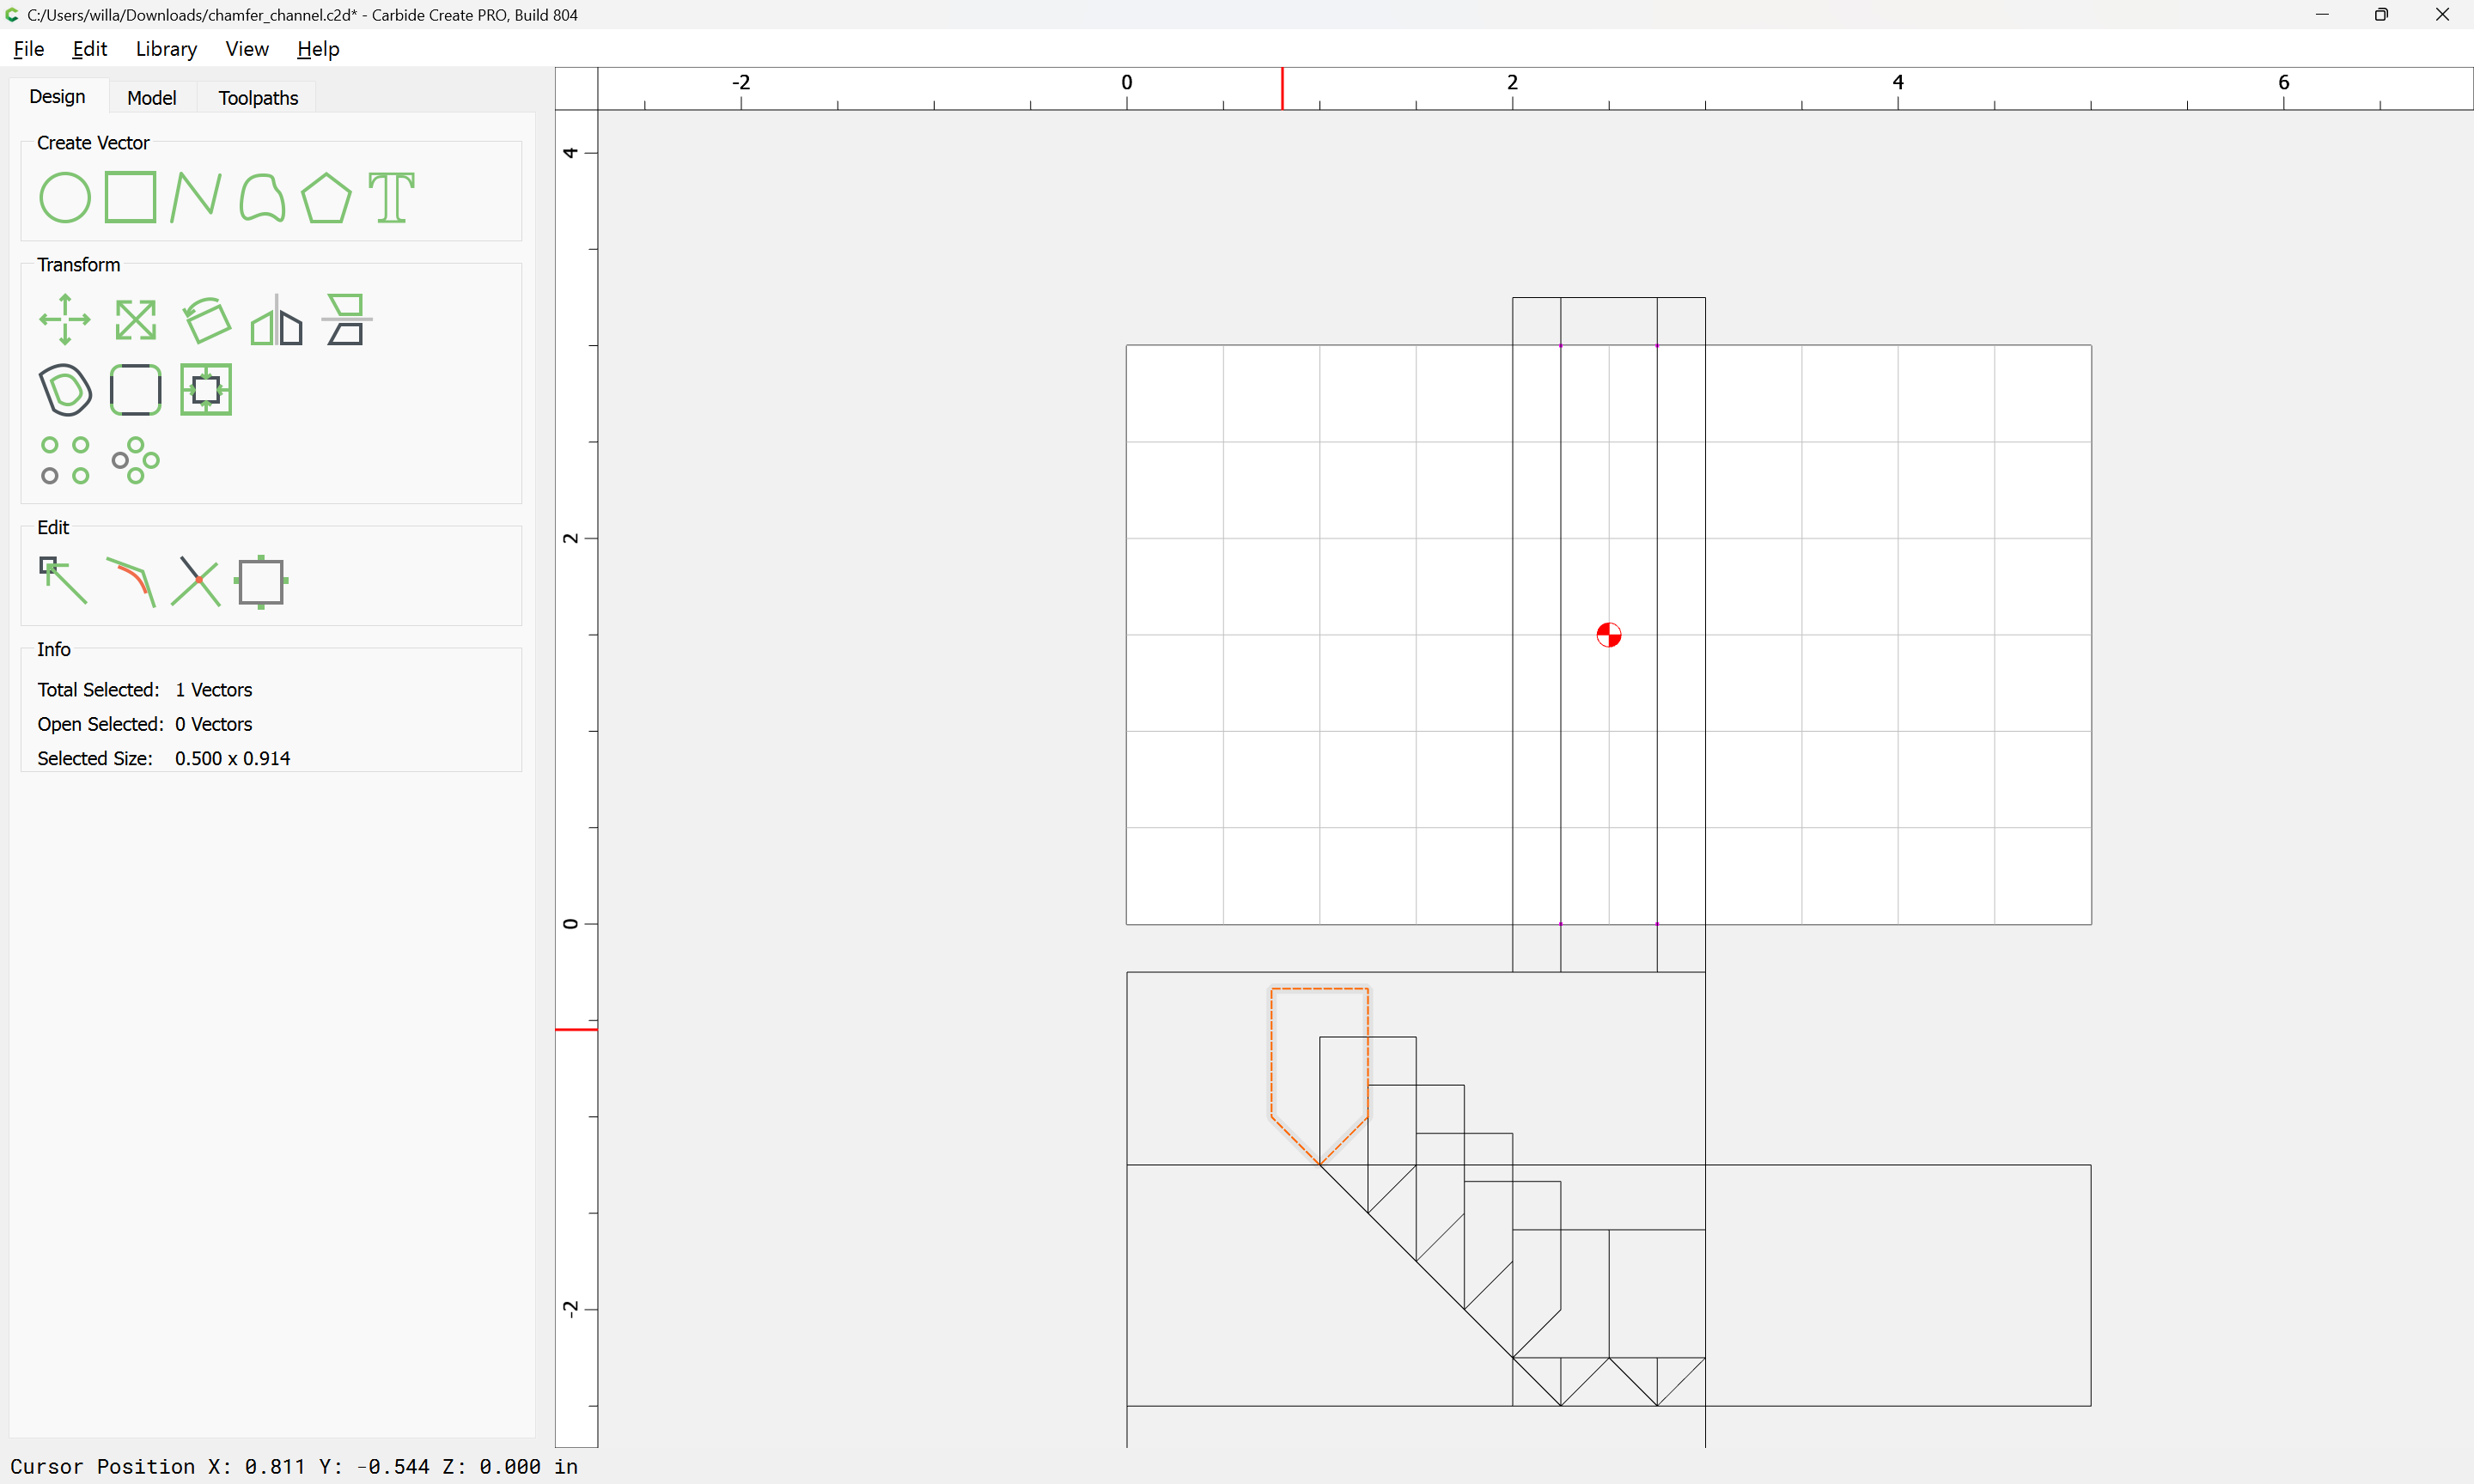
Task: Open the Library menu
Action: (166, 49)
